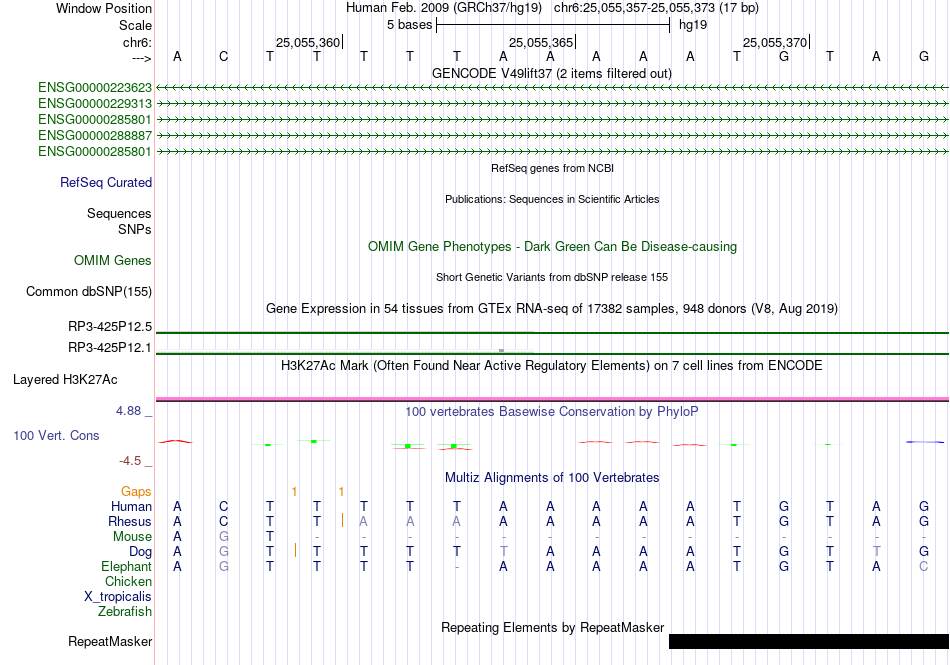The height and width of the screenshot is (665, 950).
Task: Open the Common dbSNP(155) track label
Action: point(89,291)
